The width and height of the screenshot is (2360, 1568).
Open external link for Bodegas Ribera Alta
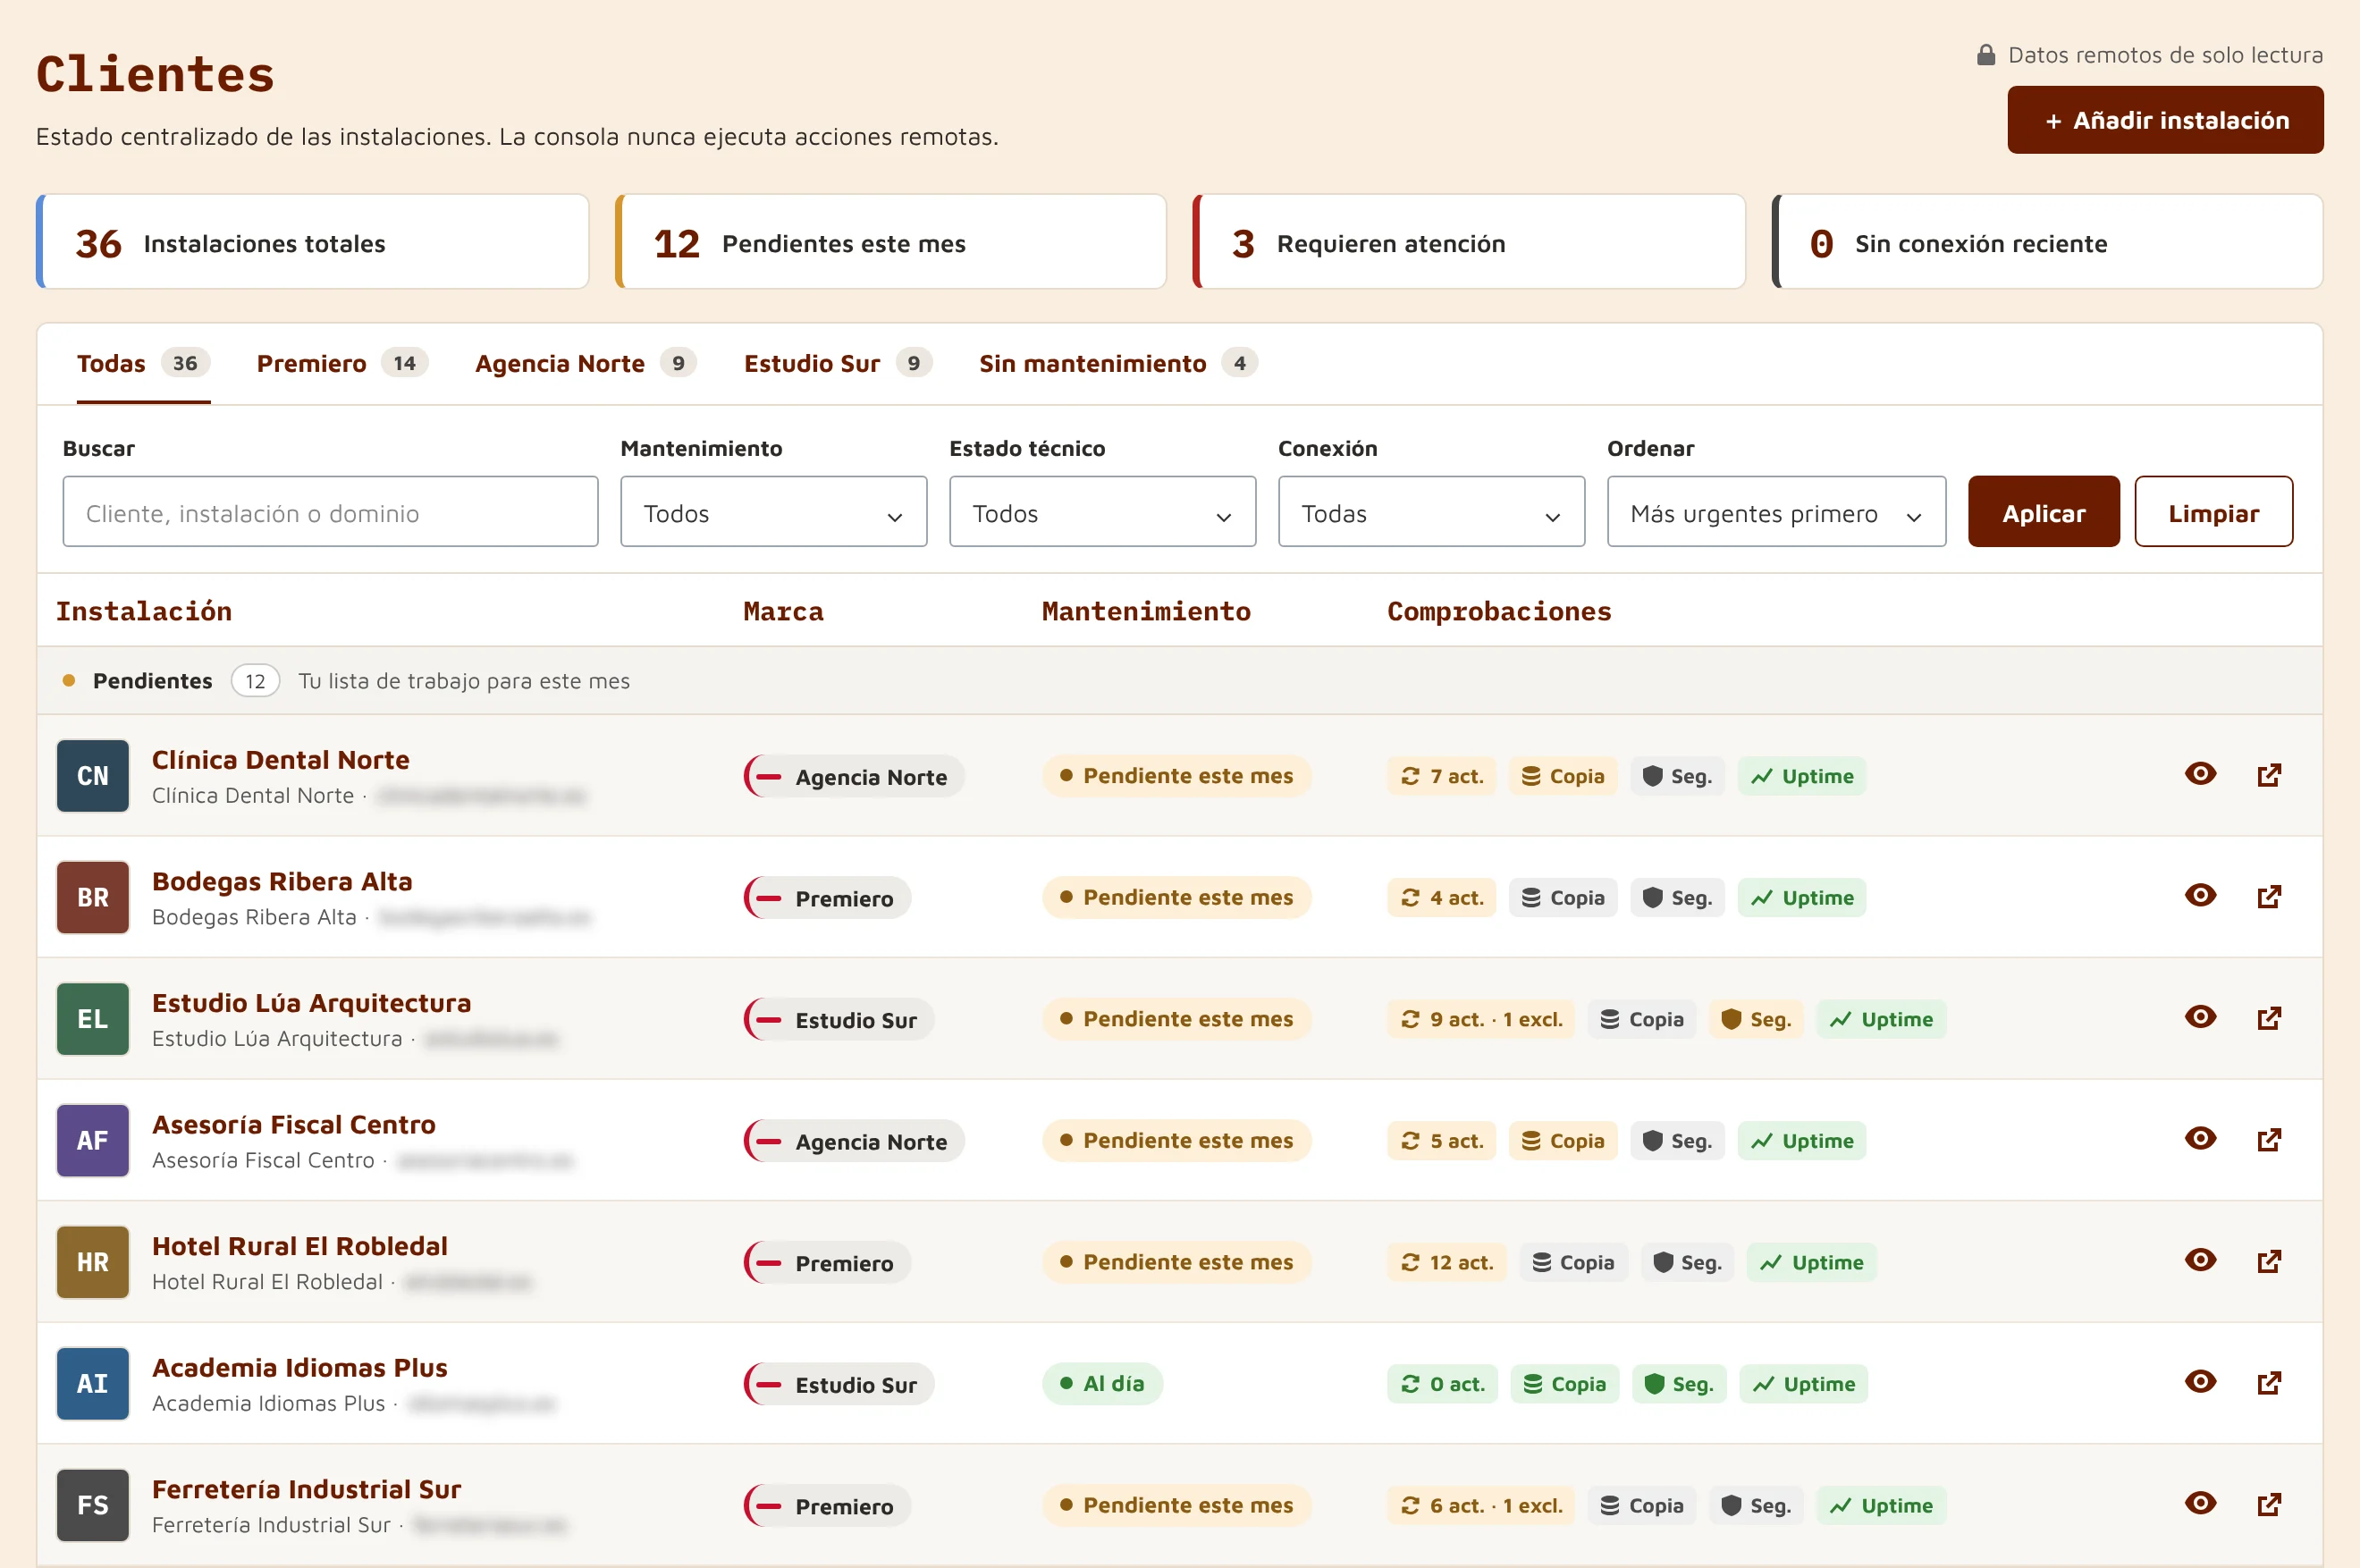pyautogui.click(x=2269, y=896)
